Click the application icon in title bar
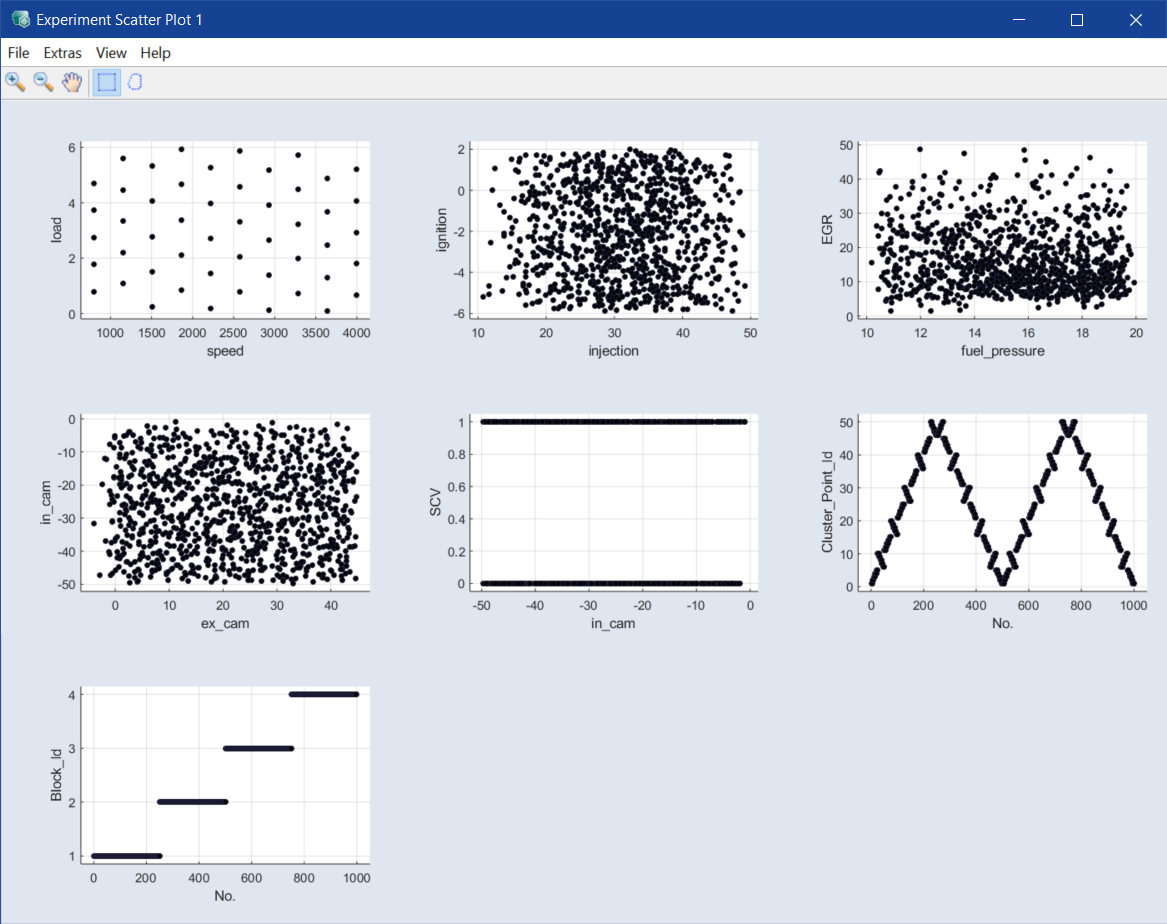This screenshot has height=924, width=1167. tap(19, 19)
